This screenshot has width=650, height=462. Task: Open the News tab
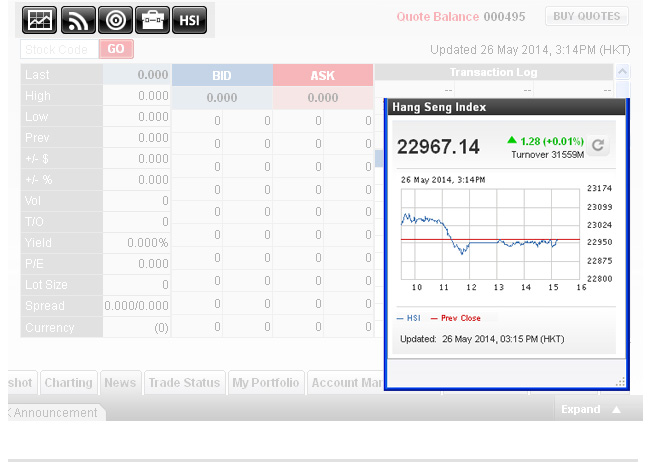(x=120, y=382)
